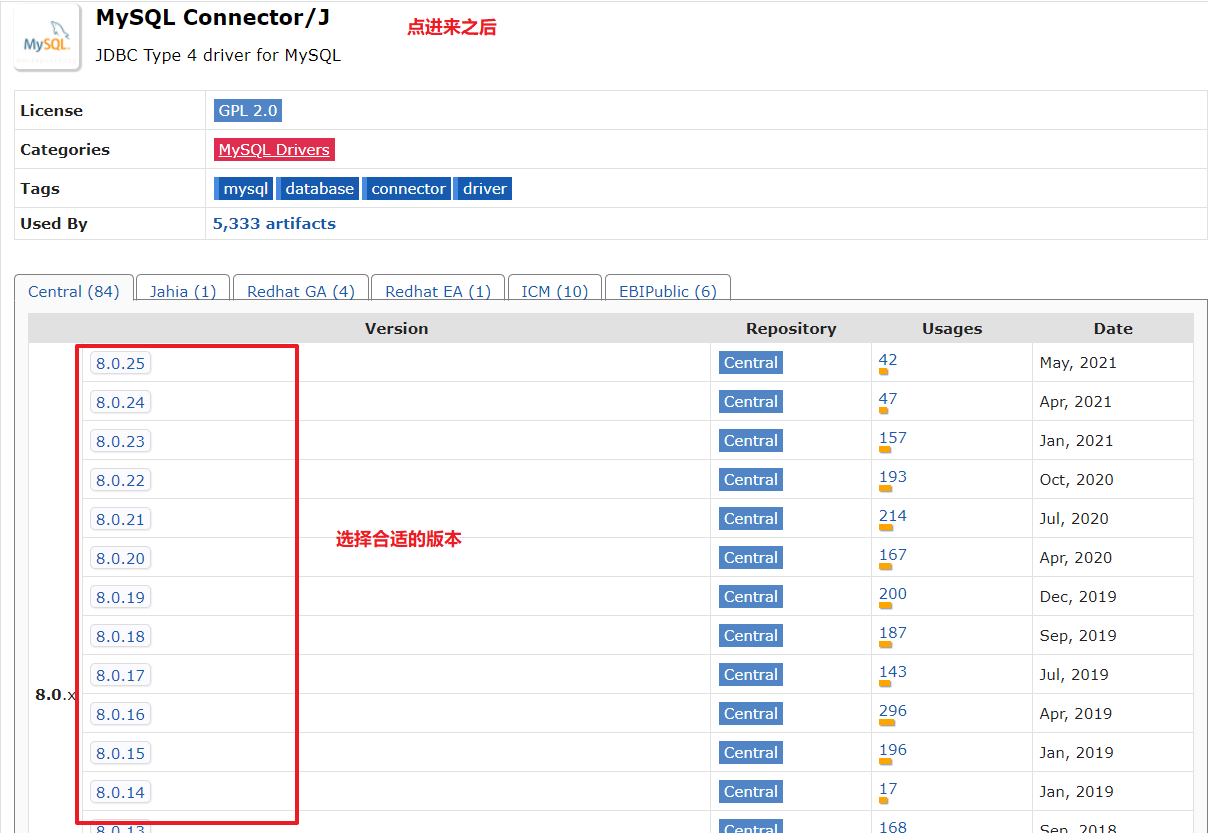
Task: Select the connector tag
Action: coord(406,188)
